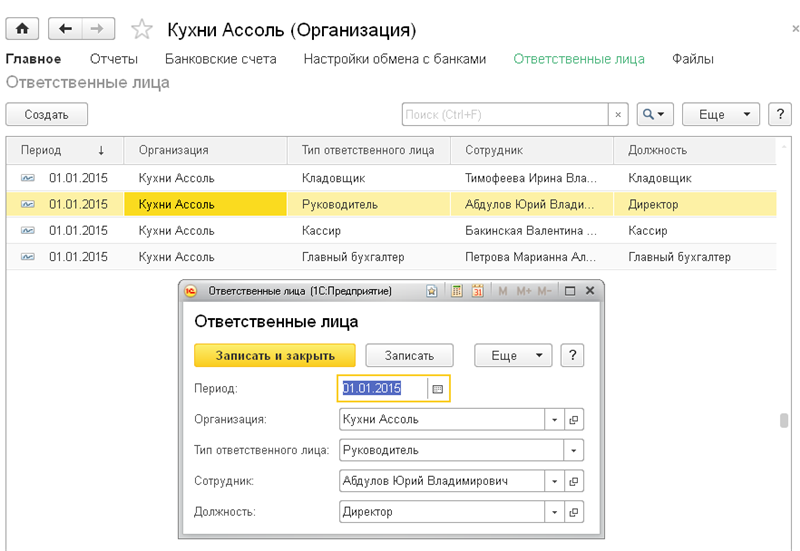Clear the search field with the x button
The width and height of the screenshot is (800, 551).
(x=619, y=115)
